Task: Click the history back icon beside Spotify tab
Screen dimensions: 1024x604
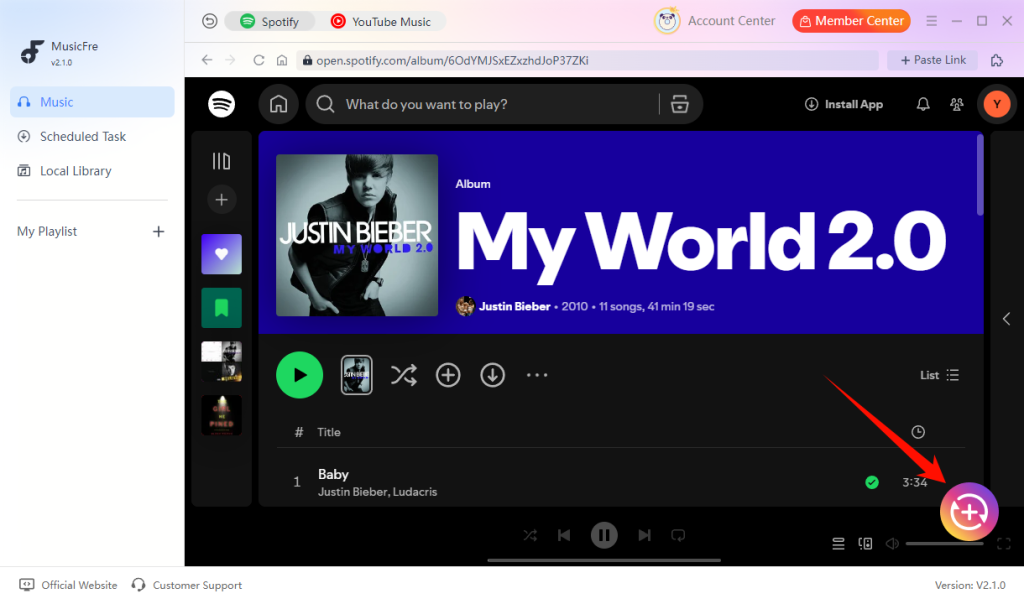Action: tap(210, 22)
